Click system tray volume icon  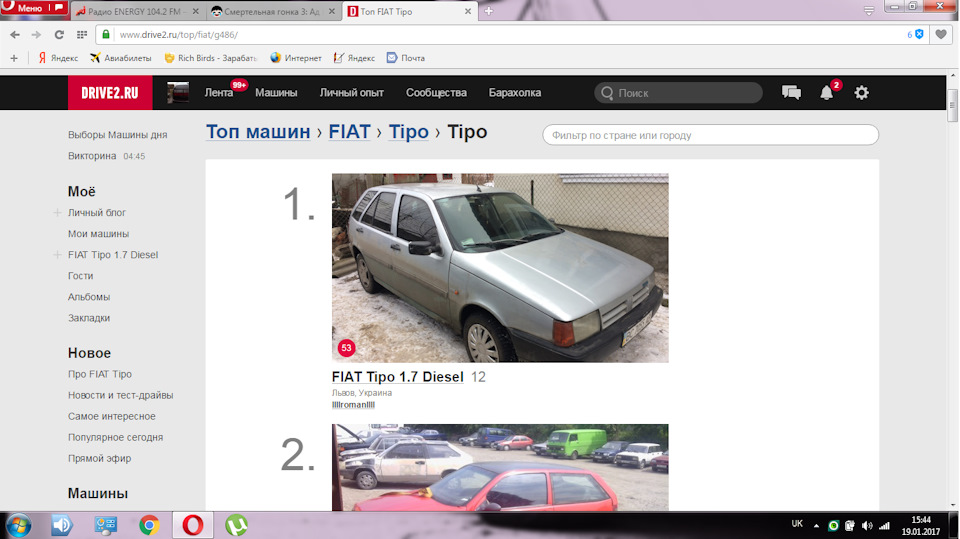coord(867,526)
